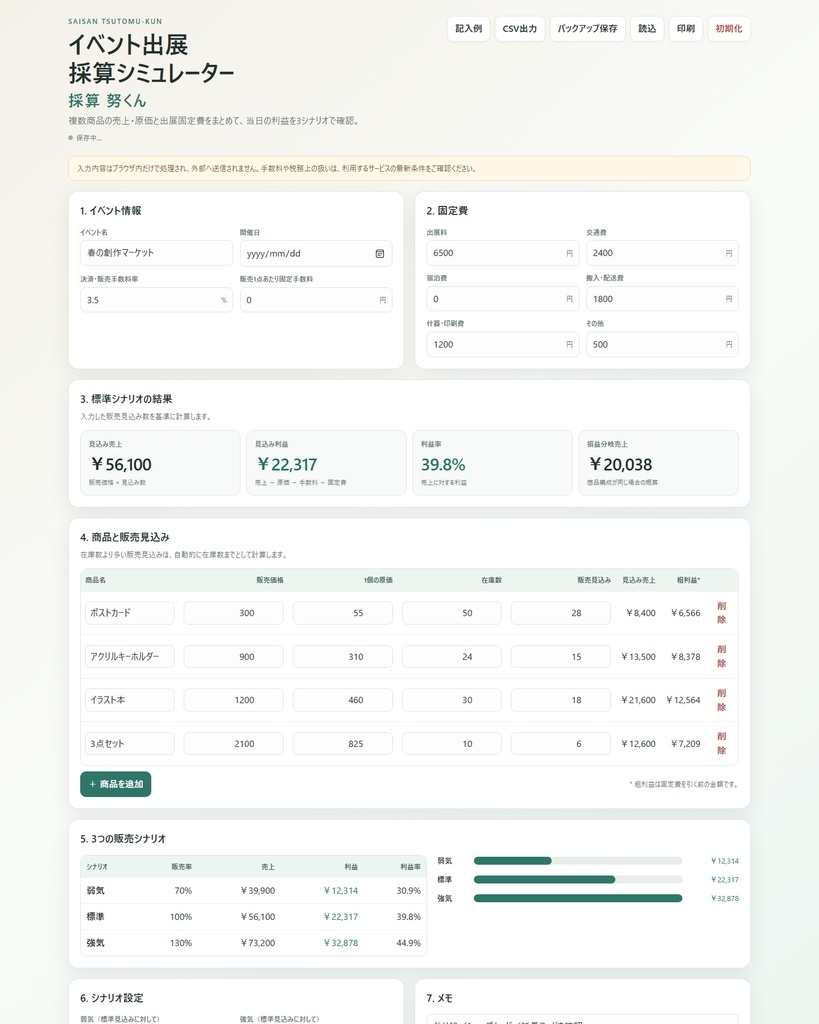Image resolution: width=819 pixels, height=1024 pixels.
Task: Delete the アクリルキーホルダー row
Action: tap(722, 656)
